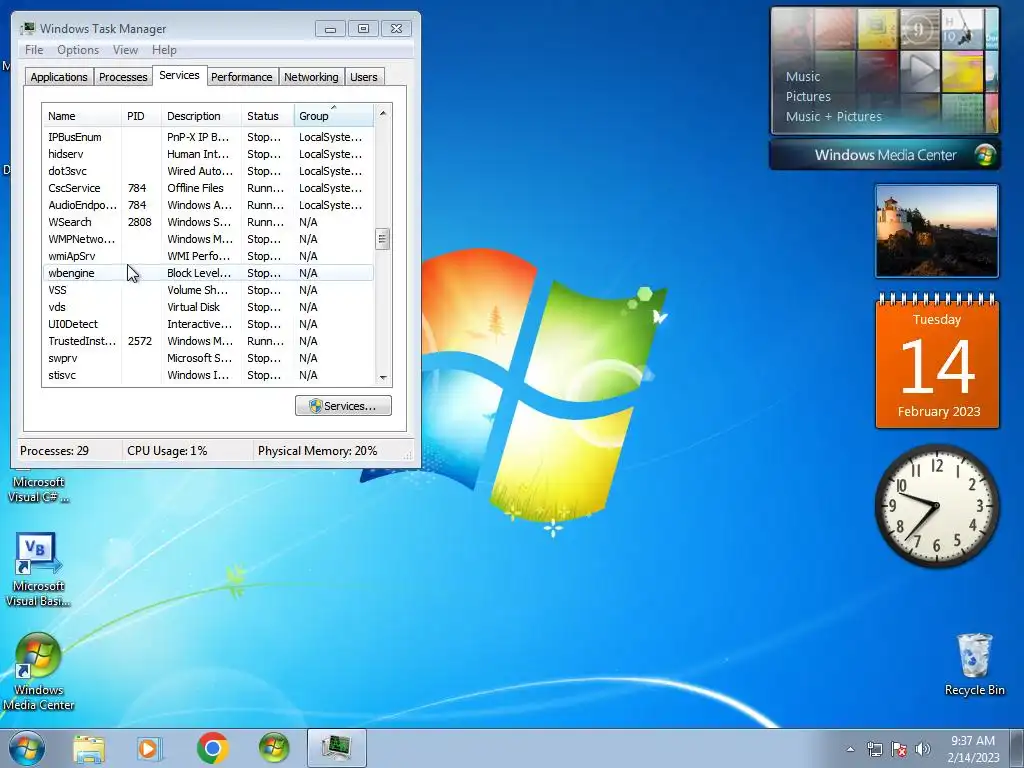Click the Services... button
Viewport: 1024px width, 768px height.
tap(344, 406)
